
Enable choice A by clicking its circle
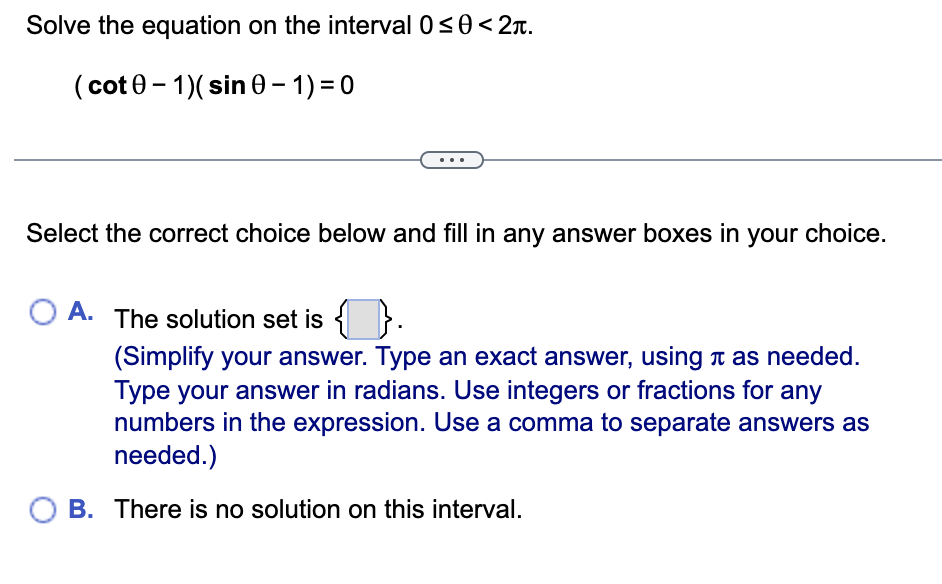click(42, 312)
